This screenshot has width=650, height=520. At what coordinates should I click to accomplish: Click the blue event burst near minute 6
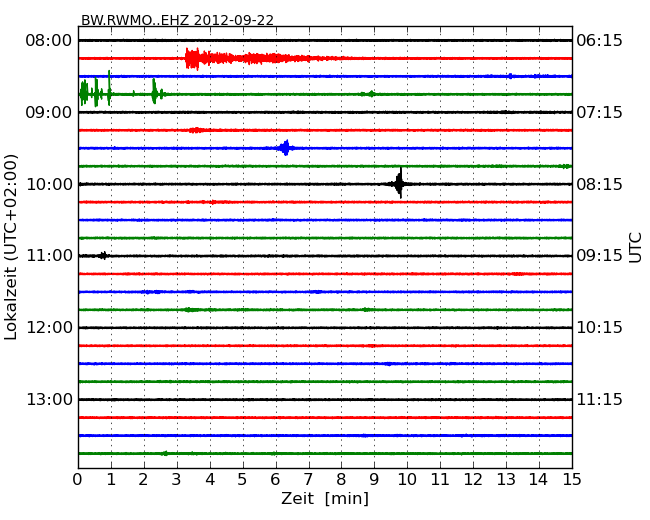285,148
